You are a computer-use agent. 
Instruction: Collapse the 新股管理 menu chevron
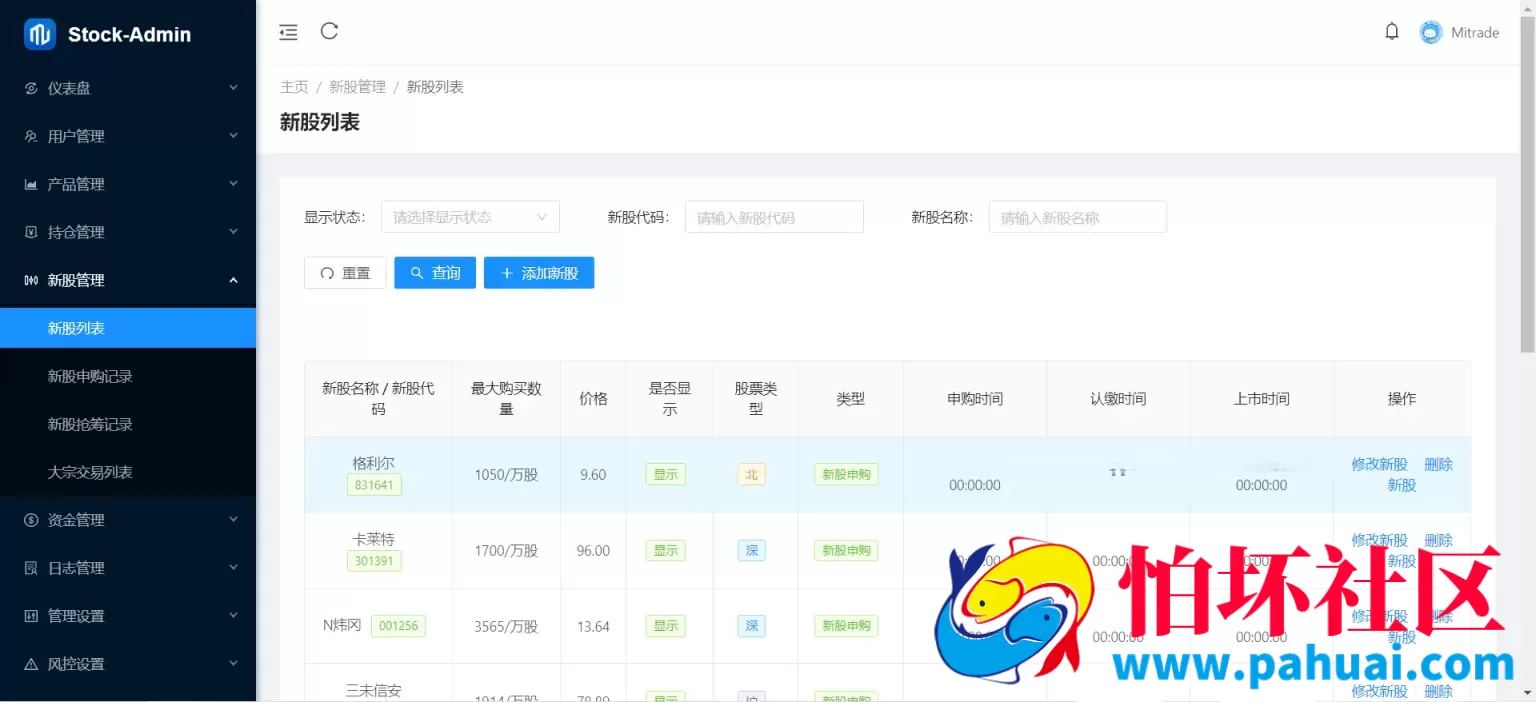pyautogui.click(x=233, y=280)
